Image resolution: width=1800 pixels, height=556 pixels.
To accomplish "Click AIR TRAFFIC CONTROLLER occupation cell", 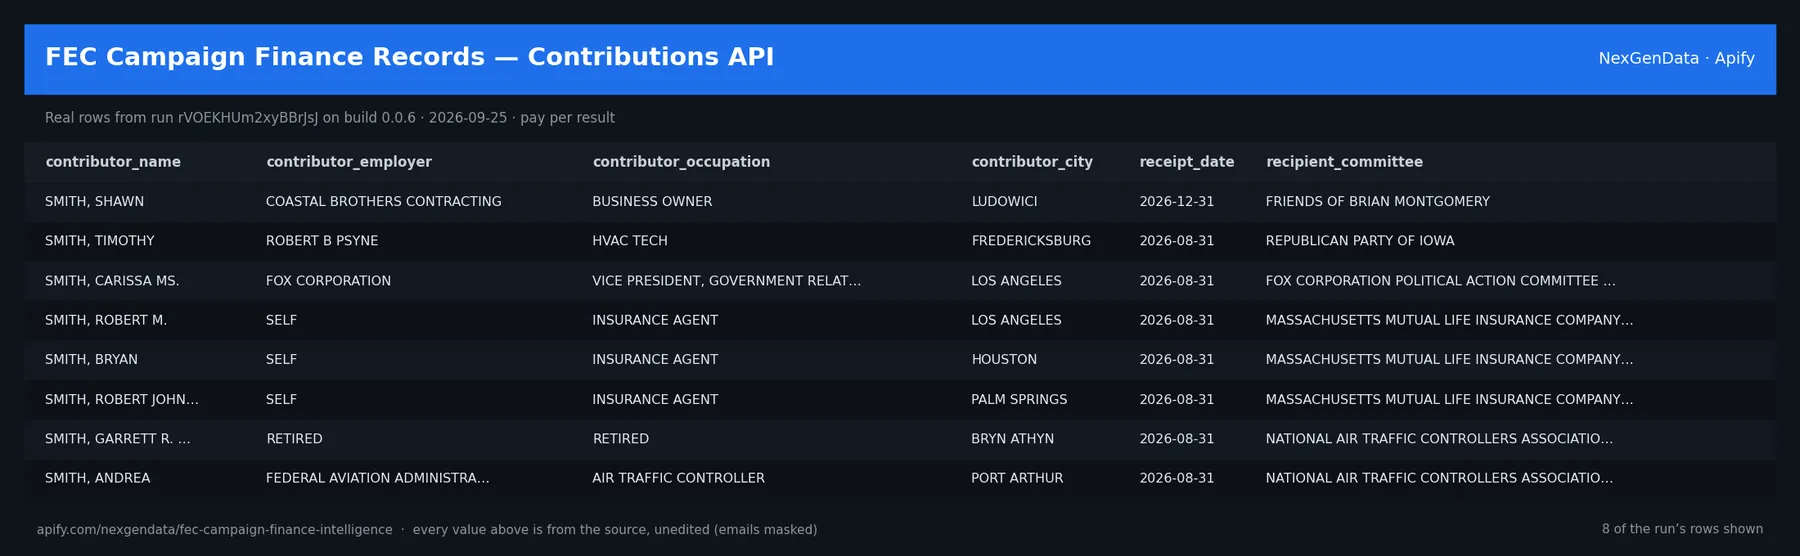I will 678,478.
